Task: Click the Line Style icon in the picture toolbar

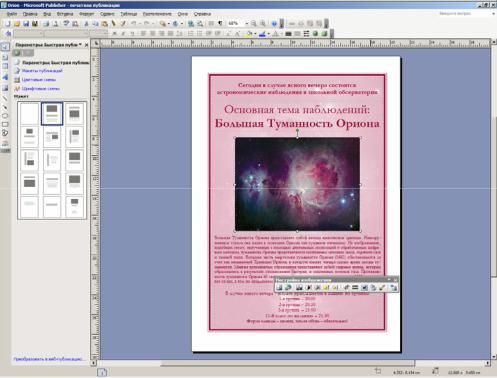Action: tap(355, 287)
